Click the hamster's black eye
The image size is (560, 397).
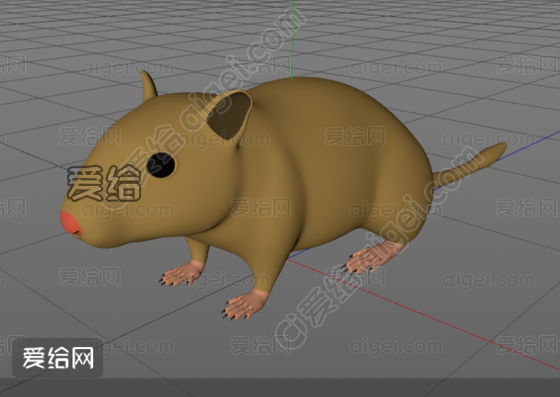pyautogui.click(x=161, y=165)
